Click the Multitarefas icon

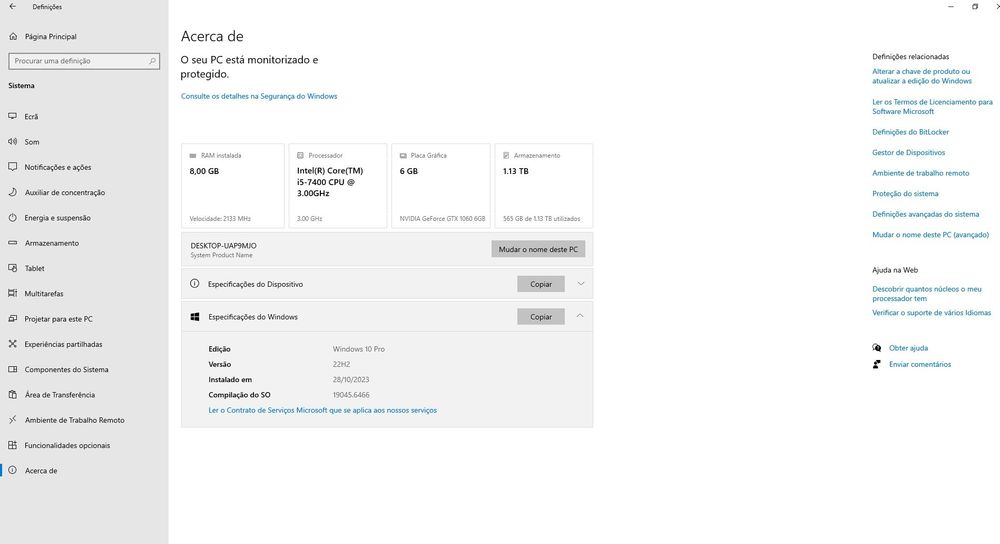[x=13, y=293]
